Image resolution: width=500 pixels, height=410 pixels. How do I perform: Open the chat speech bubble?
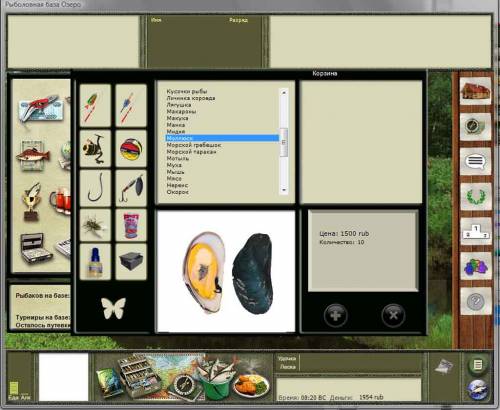[475, 161]
